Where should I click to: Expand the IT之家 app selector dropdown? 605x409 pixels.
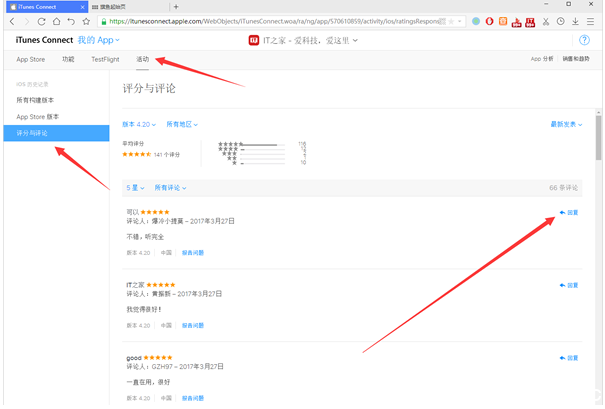click(310, 41)
